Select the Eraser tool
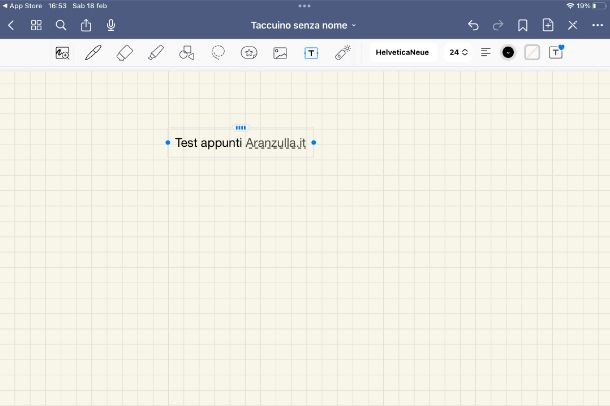The width and height of the screenshot is (610, 406). tap(124, 53)
